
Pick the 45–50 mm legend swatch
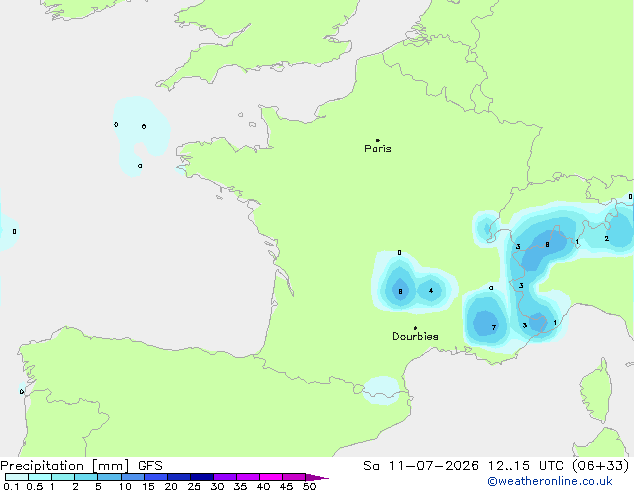tap(294, 477)
